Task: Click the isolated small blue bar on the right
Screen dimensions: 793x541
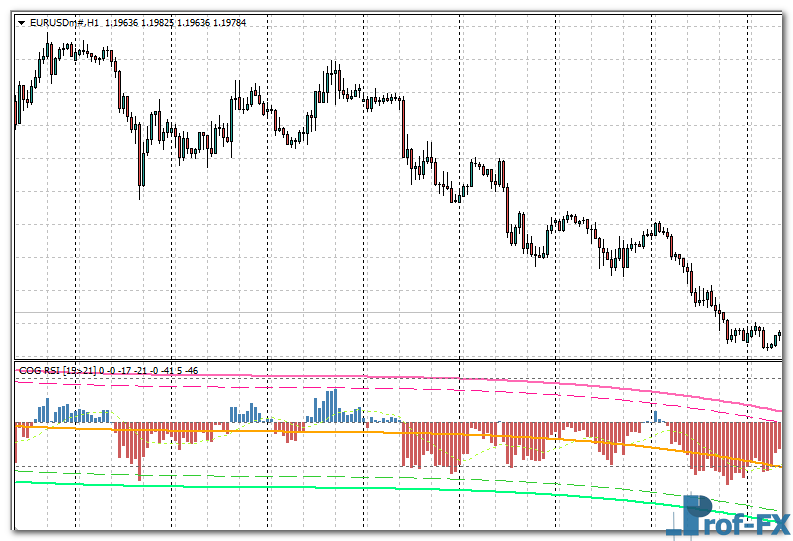Action: [655, 415]
